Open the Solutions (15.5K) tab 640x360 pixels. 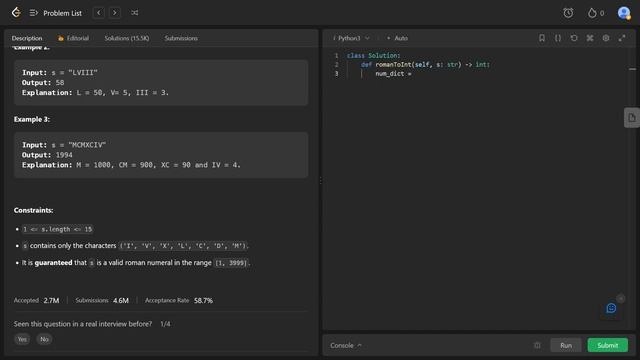tap(127, 38)
